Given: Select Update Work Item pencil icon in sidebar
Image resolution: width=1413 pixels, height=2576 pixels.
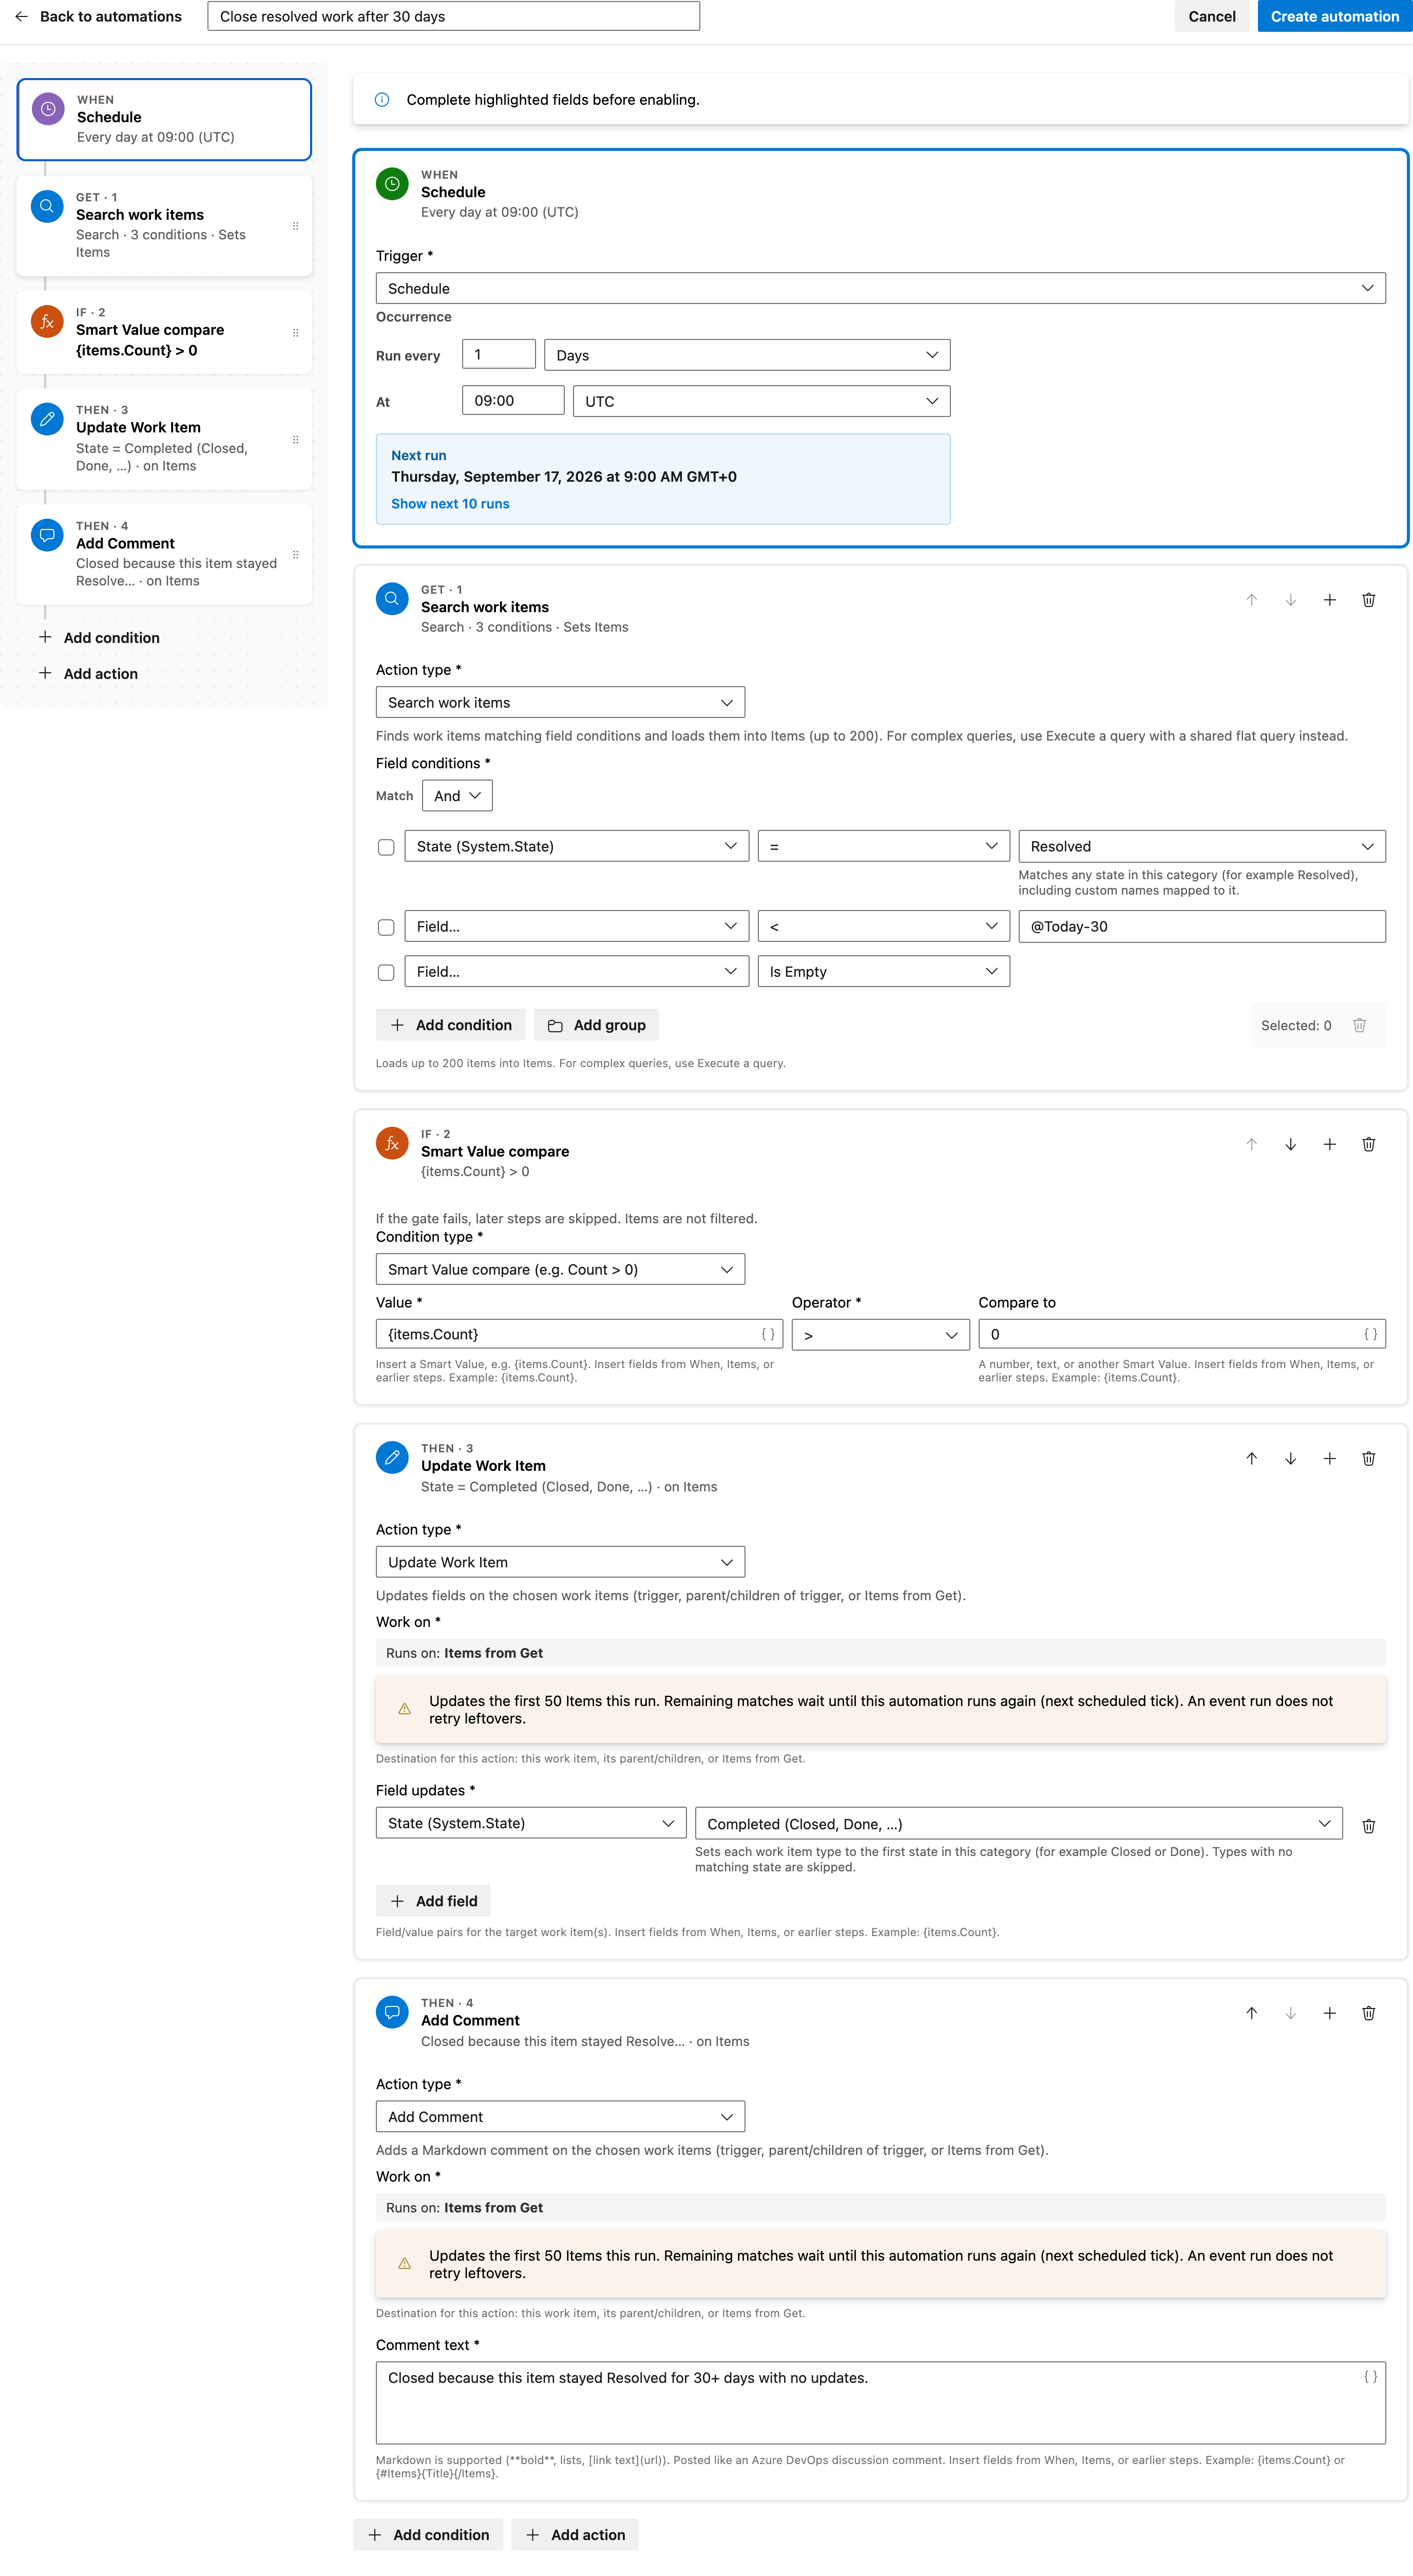Looking at the screenshot, I should [x=47, y=419].
